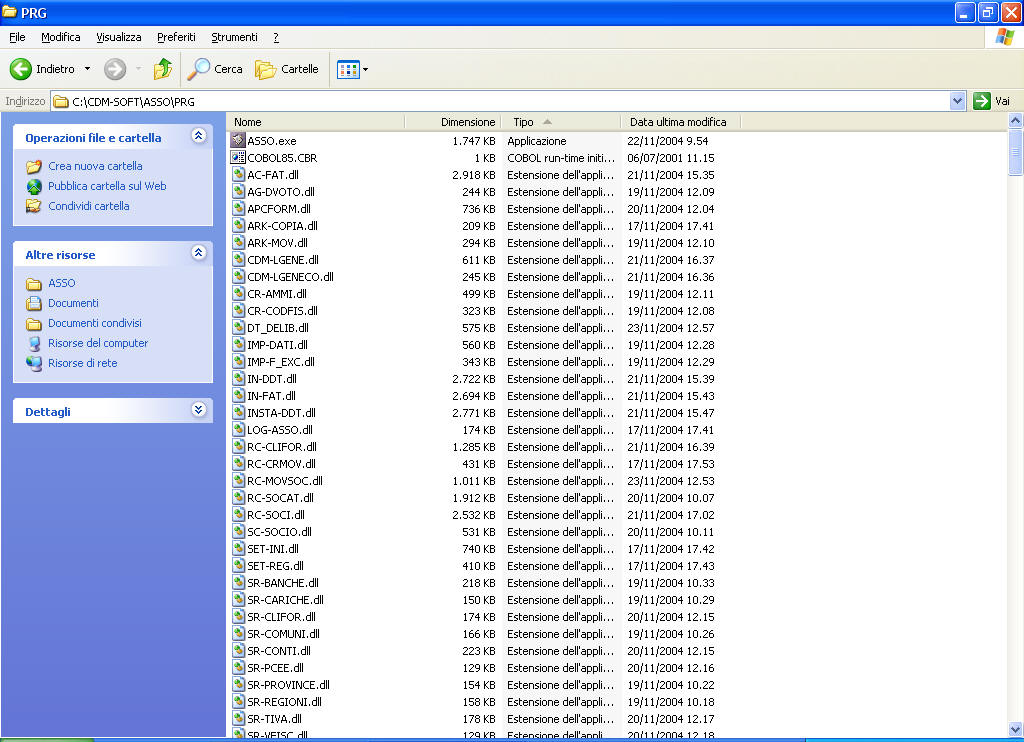Open the Visualizza menu
The height and width of the screenshot is (742, 1024).
(x=119, y=37)
